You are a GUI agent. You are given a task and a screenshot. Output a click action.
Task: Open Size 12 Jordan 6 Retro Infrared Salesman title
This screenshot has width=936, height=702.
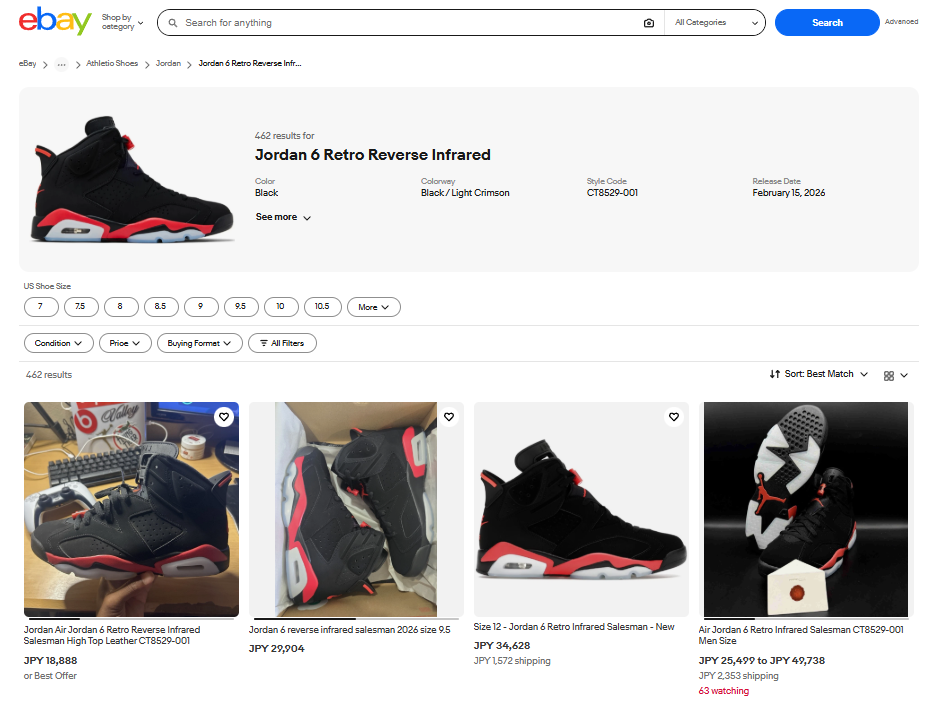coord(574,627)
